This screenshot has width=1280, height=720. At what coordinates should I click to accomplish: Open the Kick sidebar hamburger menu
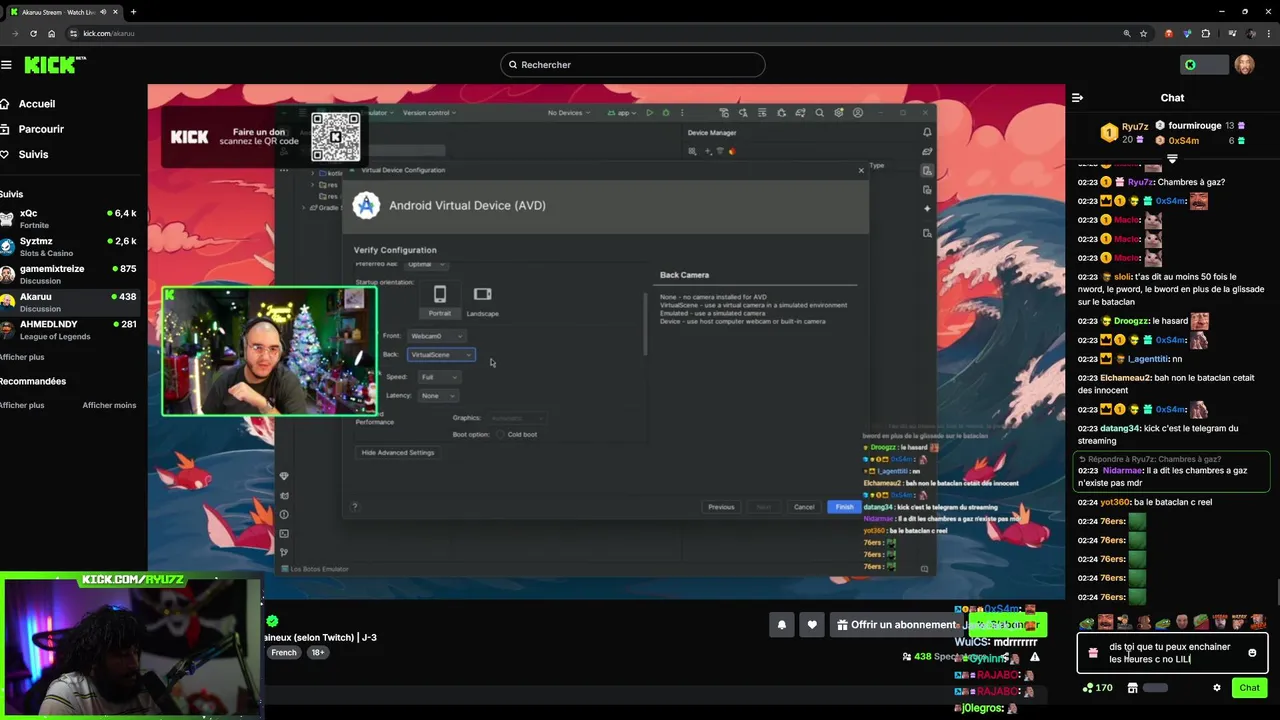6,65
